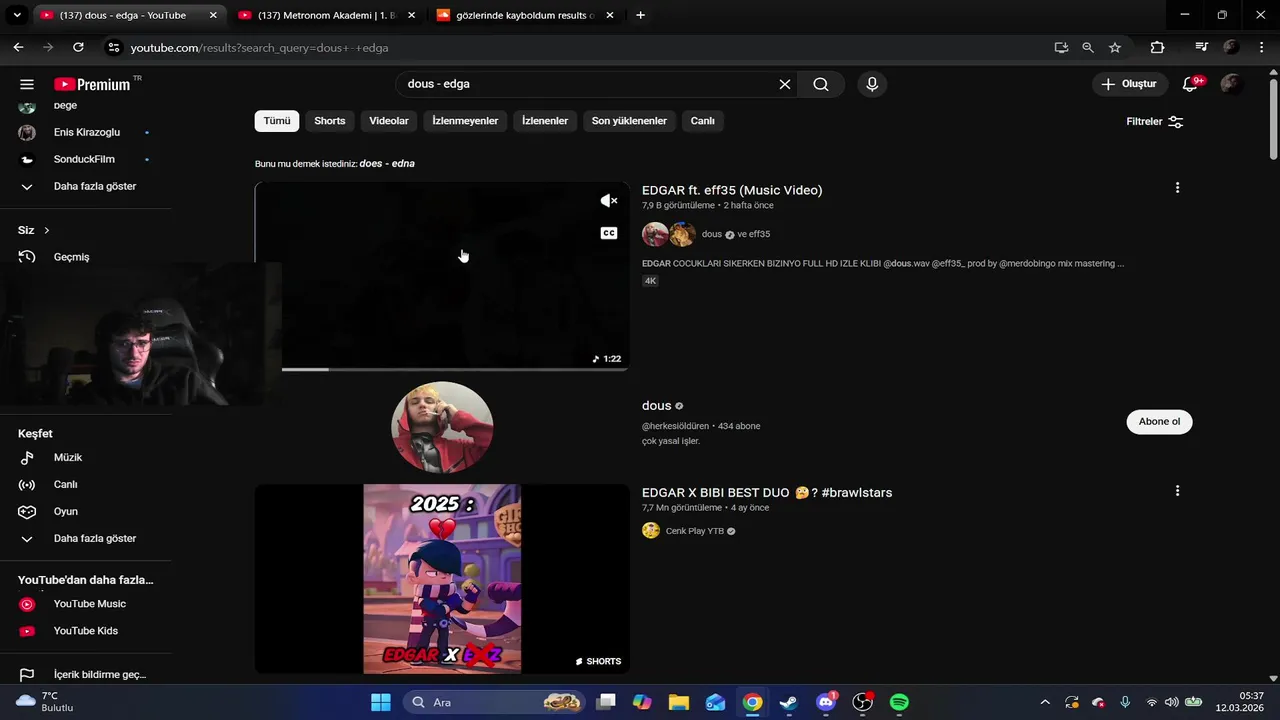Viewport: 1280px width, 720px height.
Task: Open dous channel name result
Action: [657, 406]
